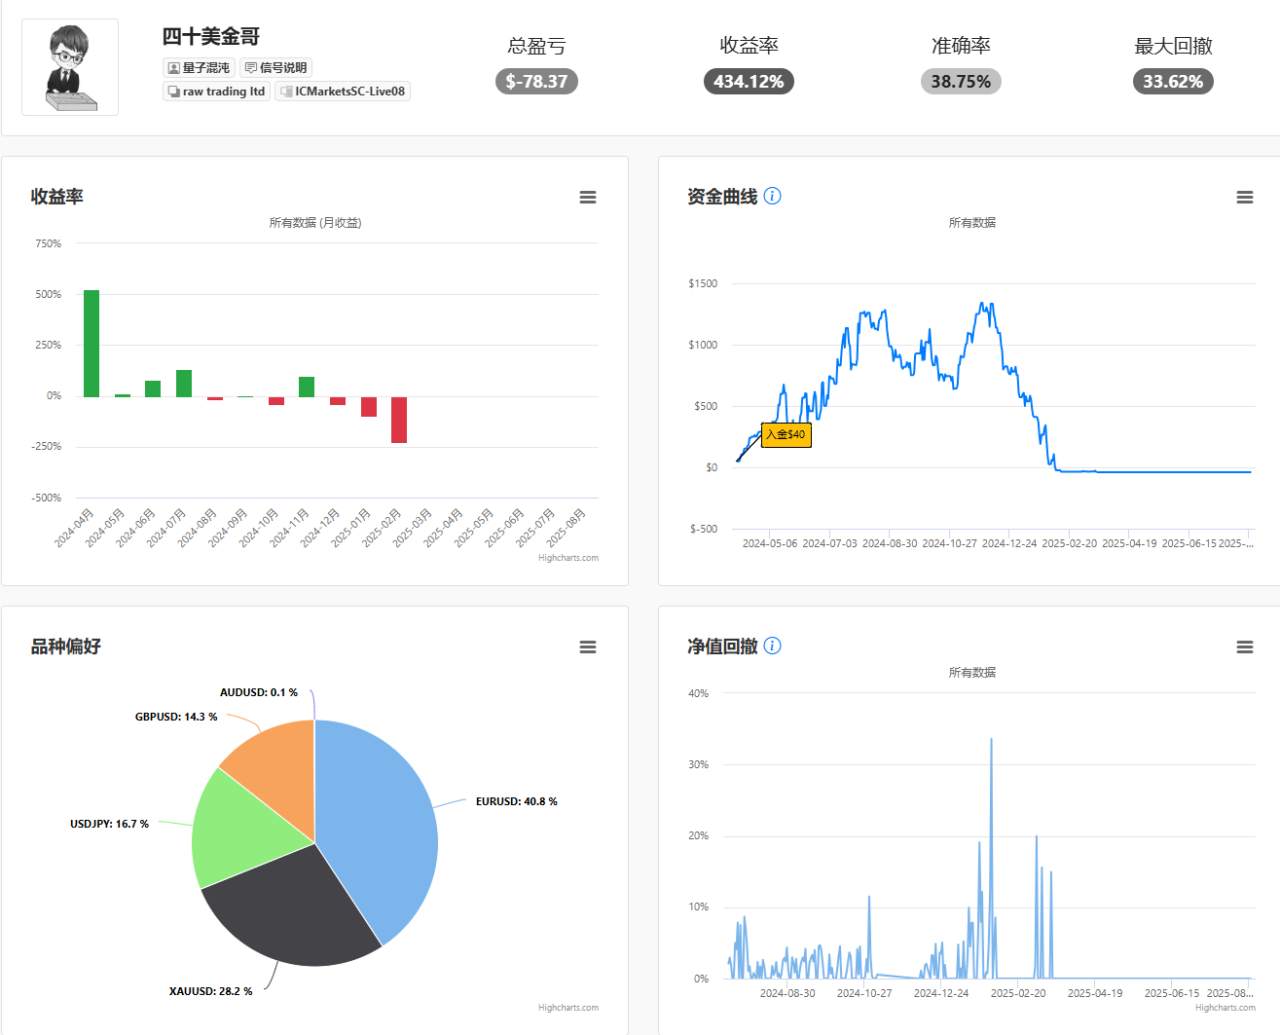Open Highcharts.com link under 收益率 chart
1280x1035 pixels.
(568, 558)
